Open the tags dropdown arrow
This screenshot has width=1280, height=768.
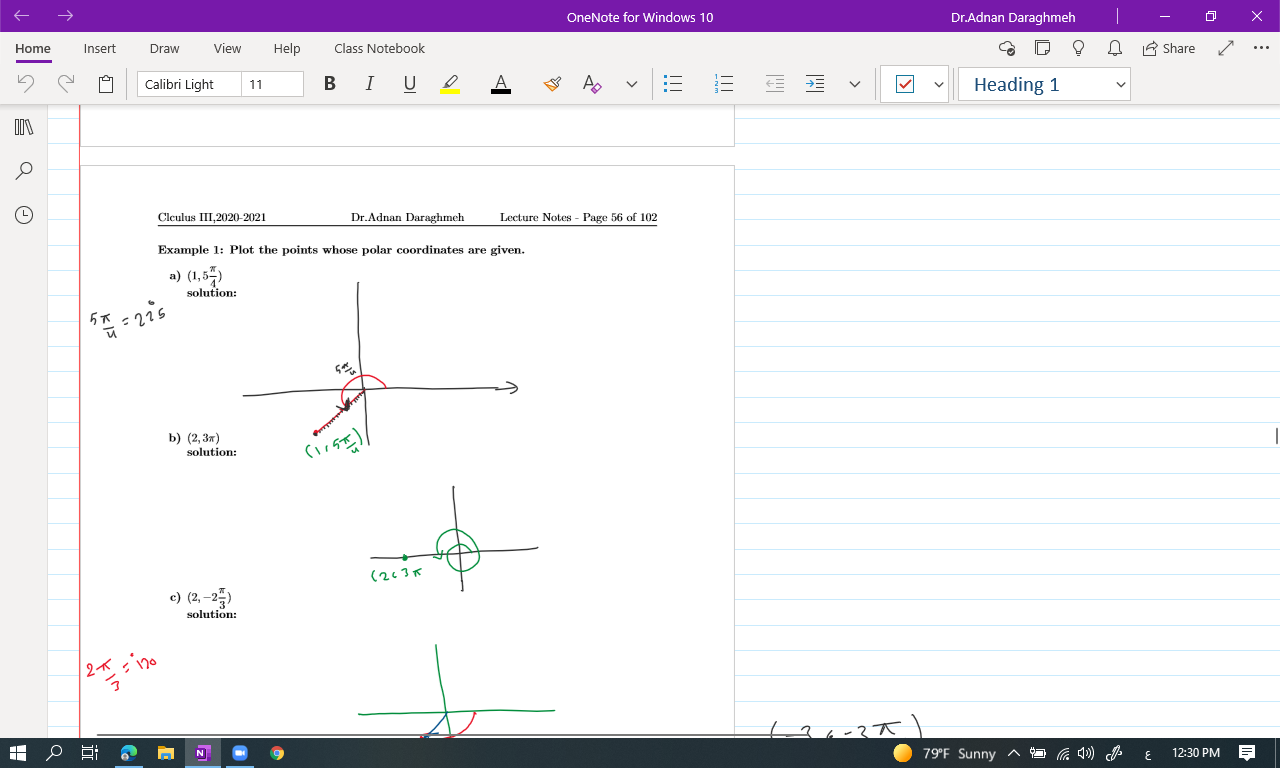939,84
